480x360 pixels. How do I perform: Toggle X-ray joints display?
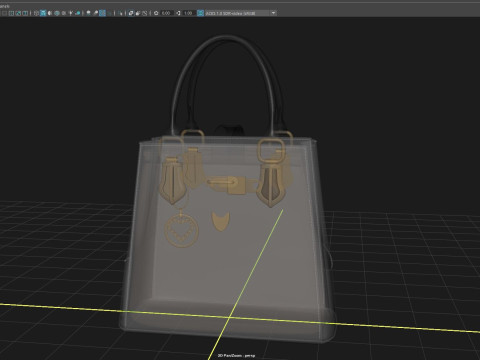[x=144, y=13]
